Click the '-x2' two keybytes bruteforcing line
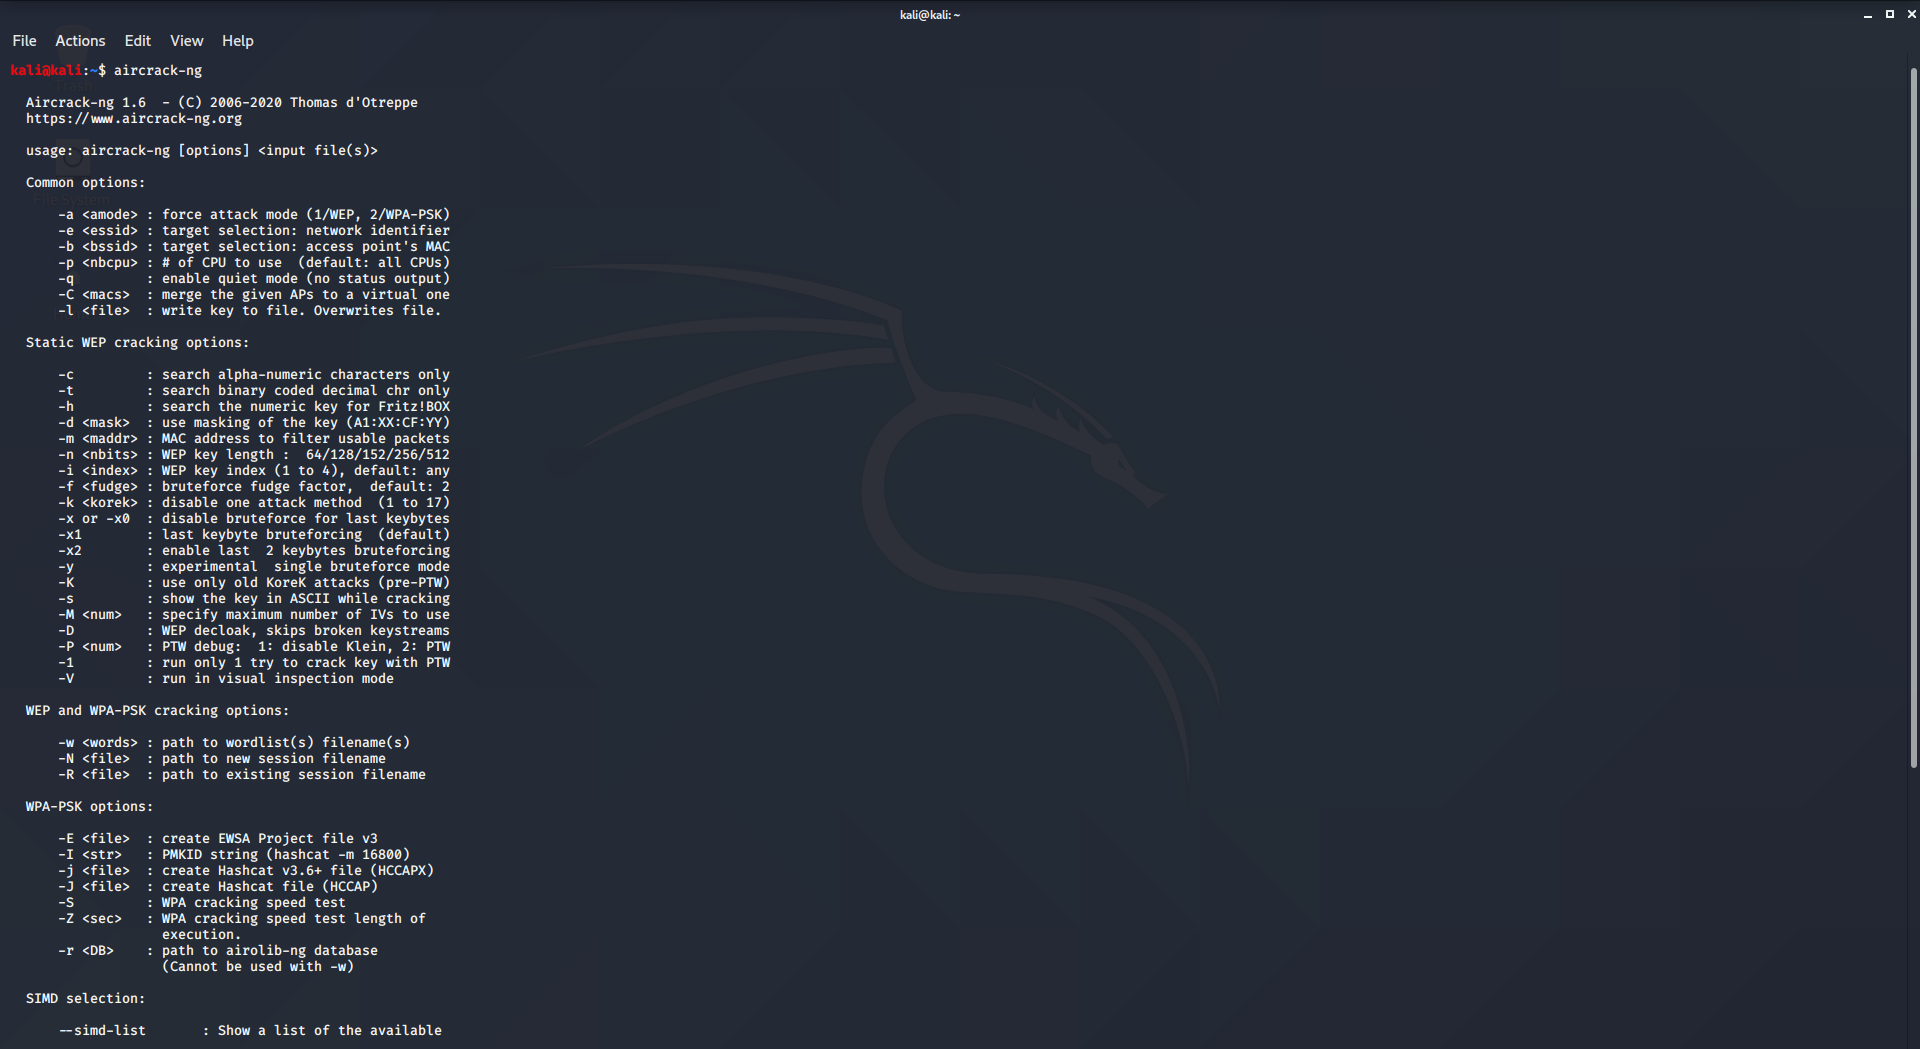This screenshot has width=1920, height=1049. (x=254, y=551)
